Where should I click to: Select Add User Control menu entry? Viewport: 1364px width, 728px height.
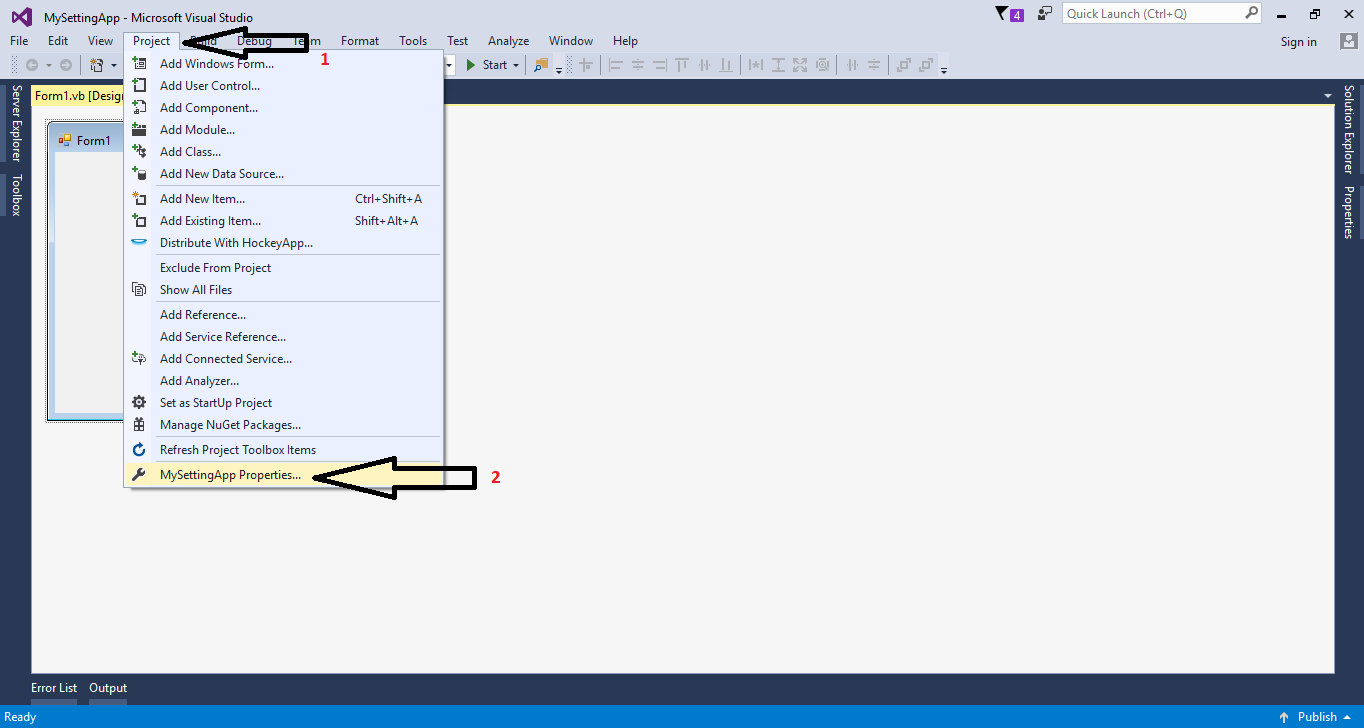coord(282,86)
